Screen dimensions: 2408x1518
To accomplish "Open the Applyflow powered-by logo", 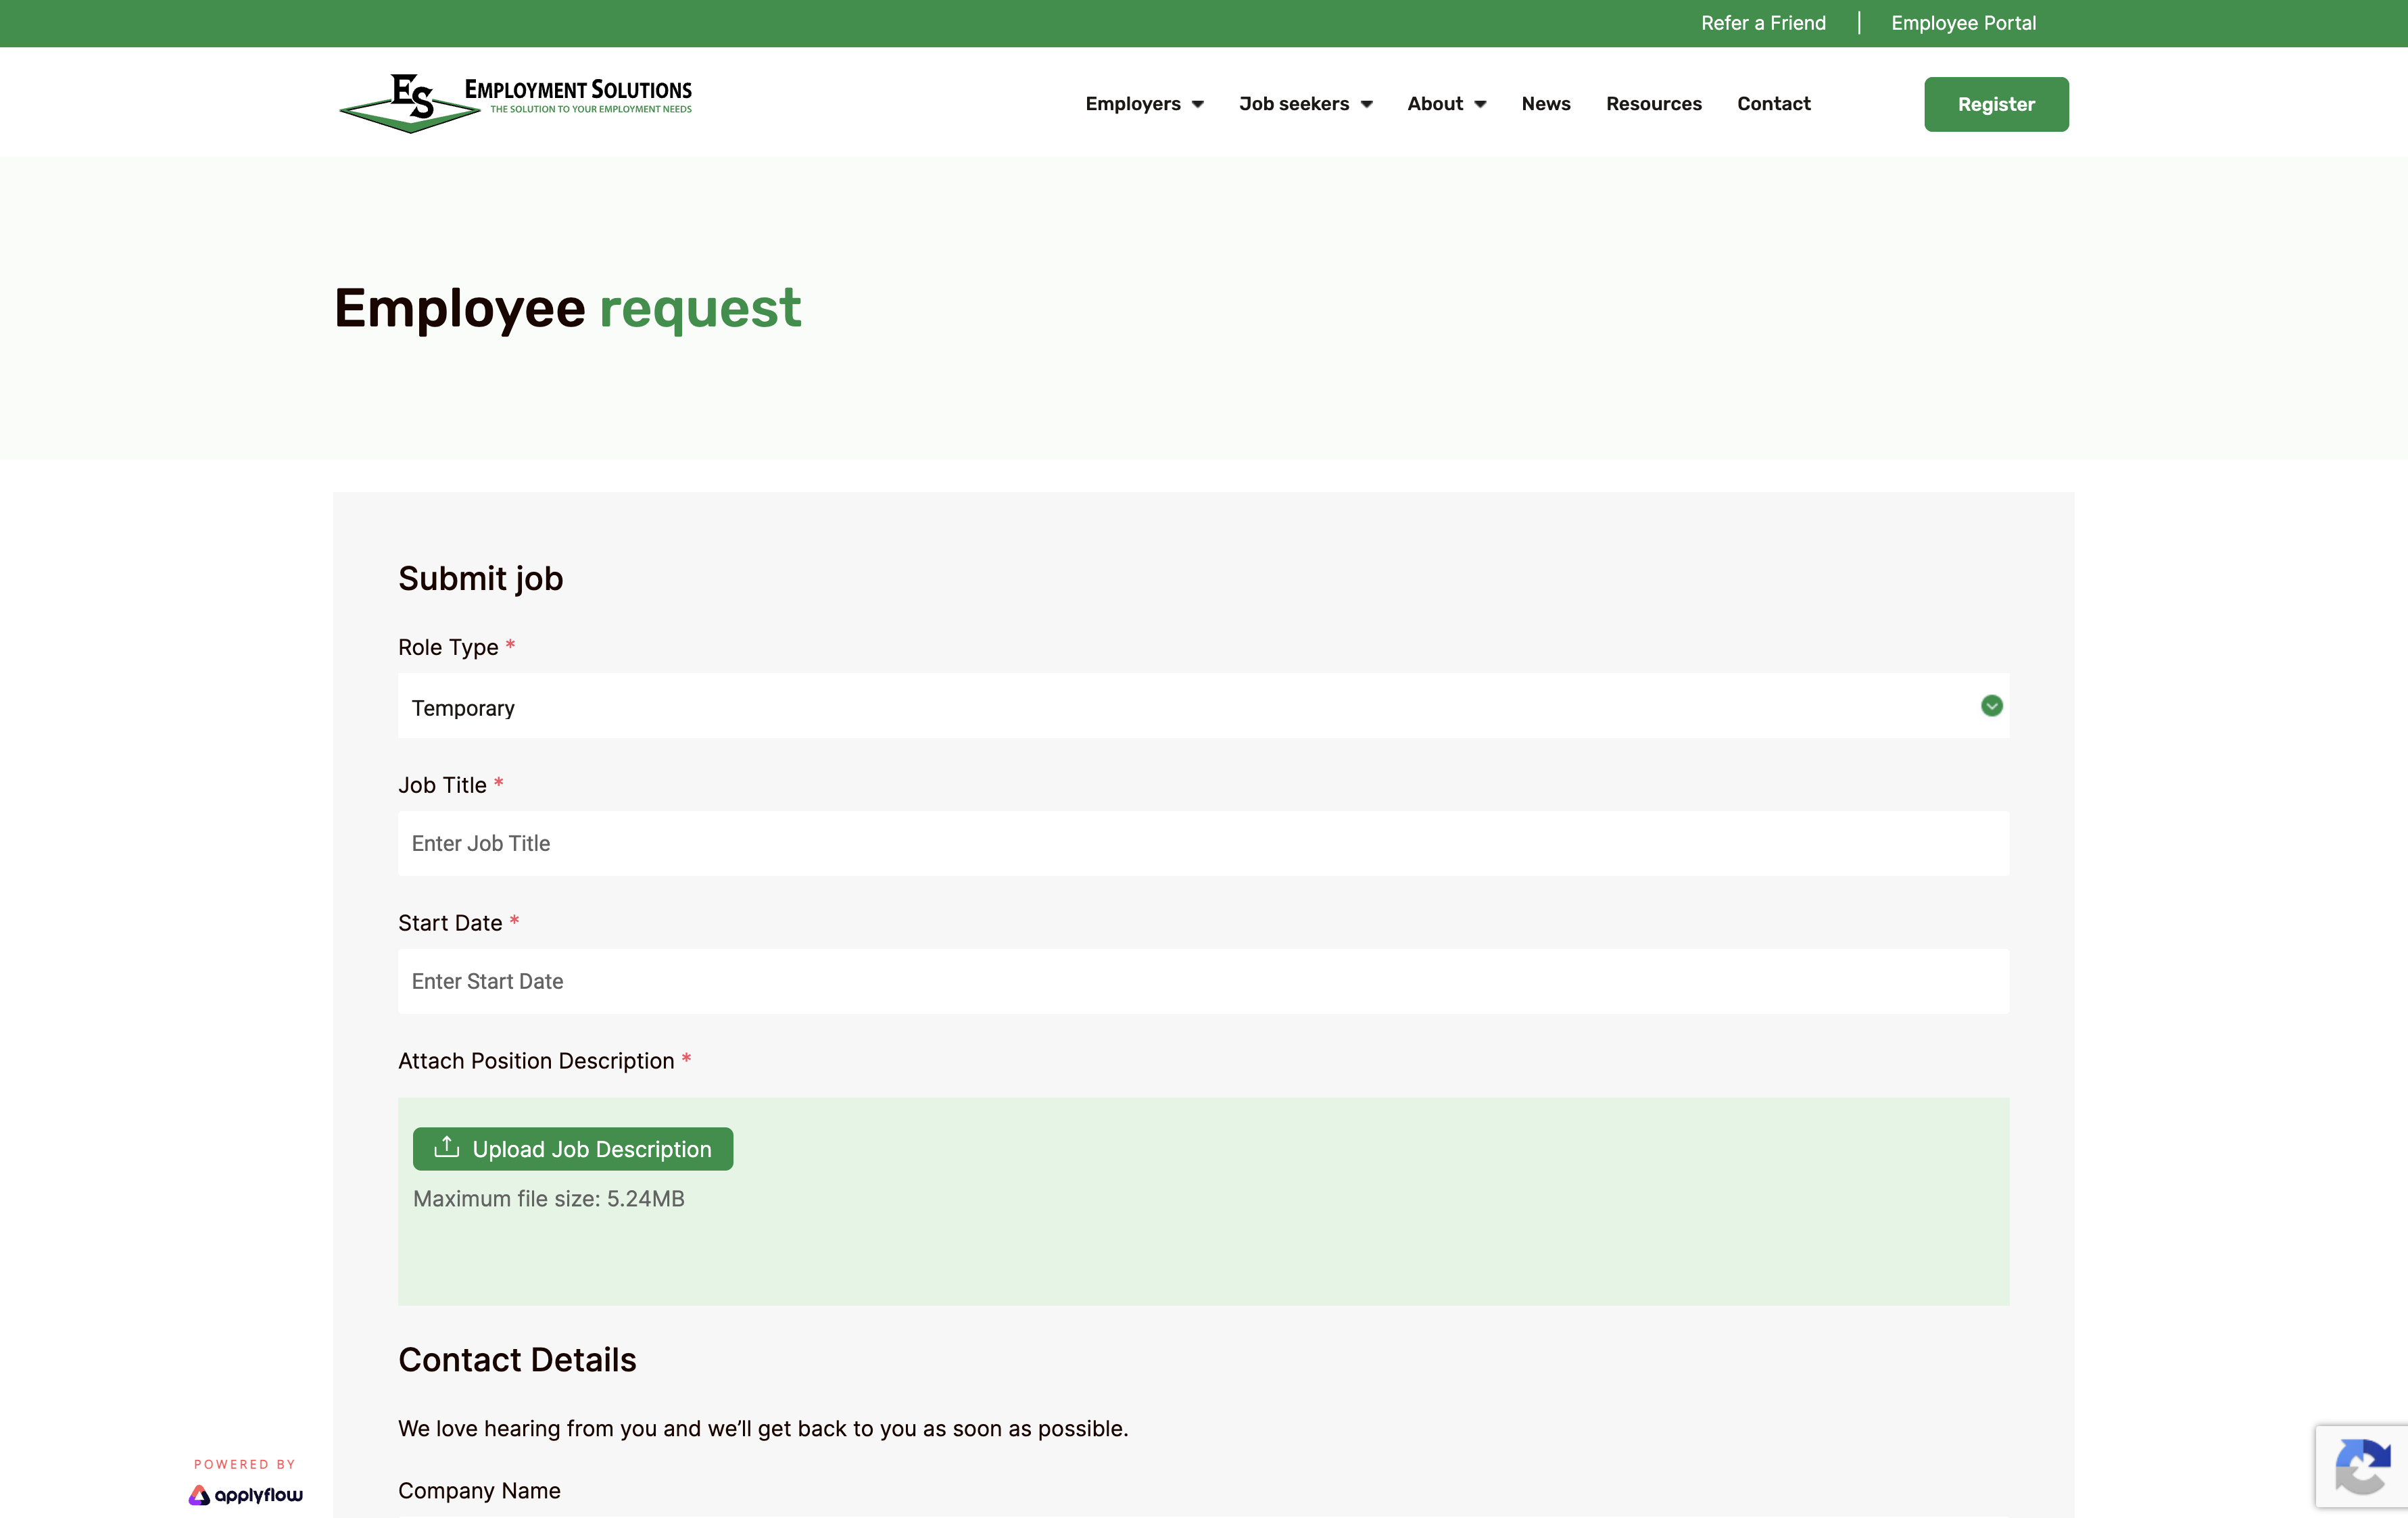I will [x=245, y=1494].
